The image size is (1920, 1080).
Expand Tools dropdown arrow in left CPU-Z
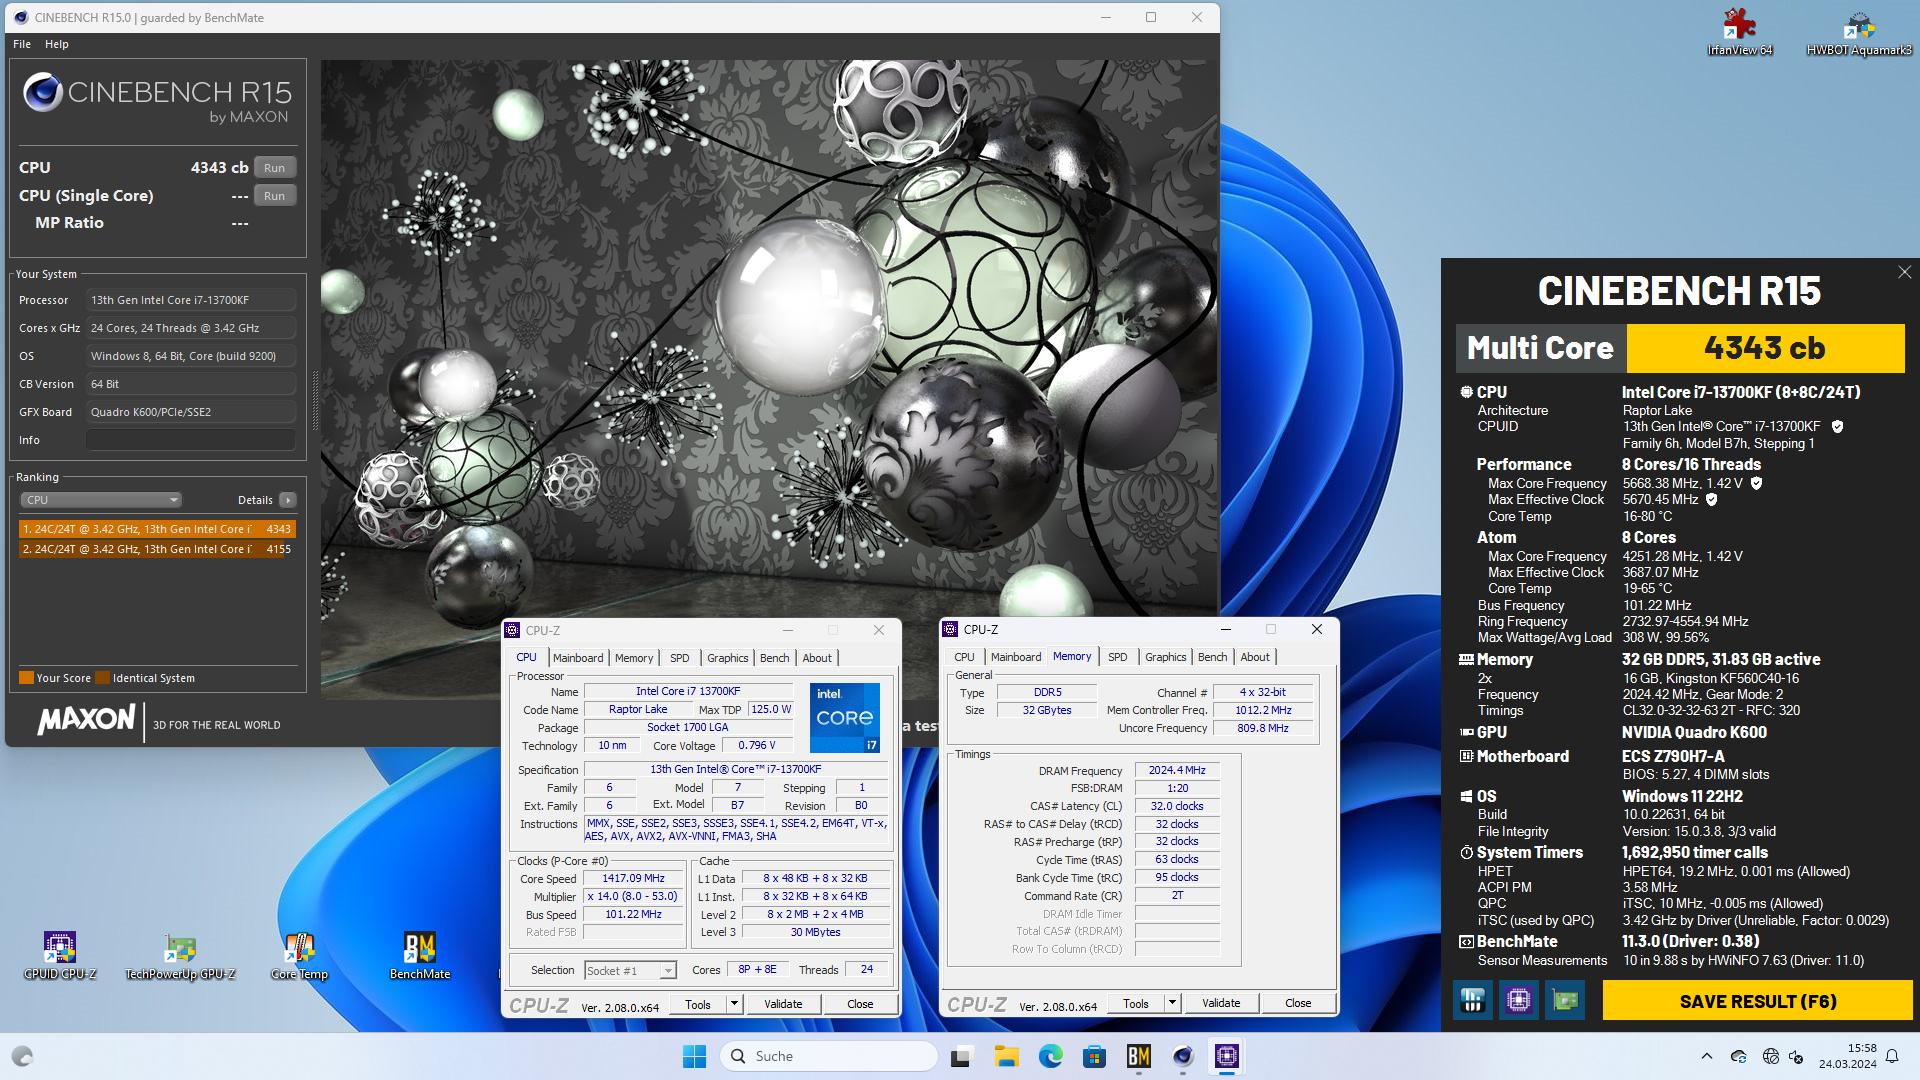click(x=734, y=1004)
